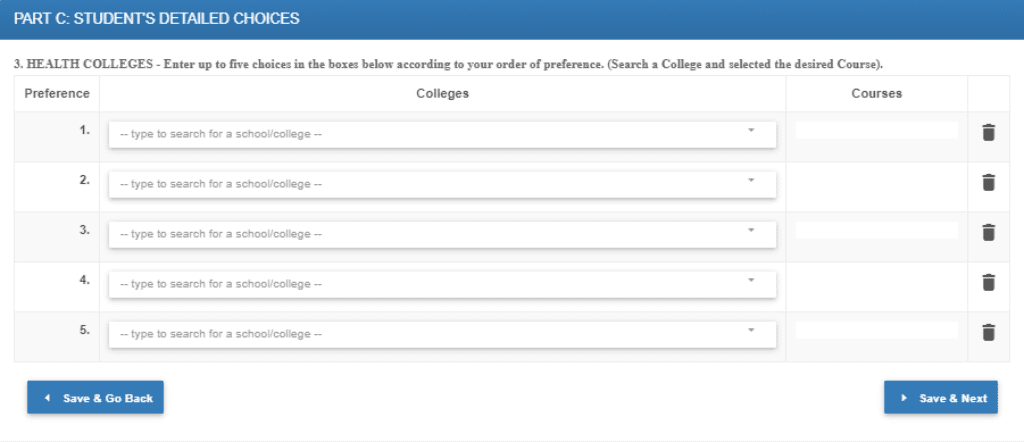
Task: Open the college dropdown arrow for preference 1
Action: tap(751, 130)
